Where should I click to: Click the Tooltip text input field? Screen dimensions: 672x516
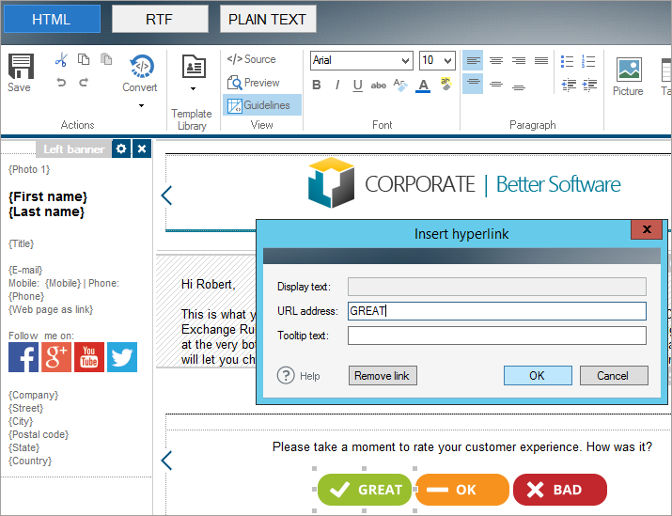pyautogui.click(x=497, y=335)
